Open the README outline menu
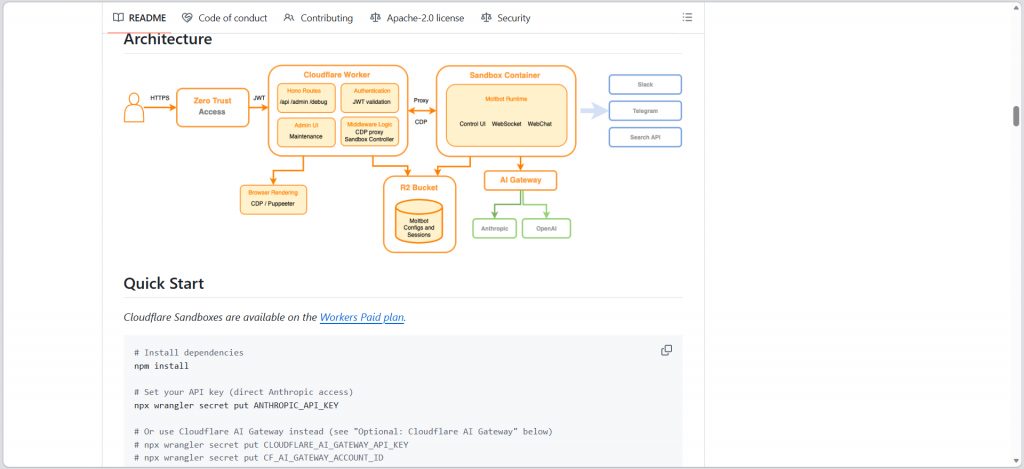1024x469 pixels. tap(687, 17)
